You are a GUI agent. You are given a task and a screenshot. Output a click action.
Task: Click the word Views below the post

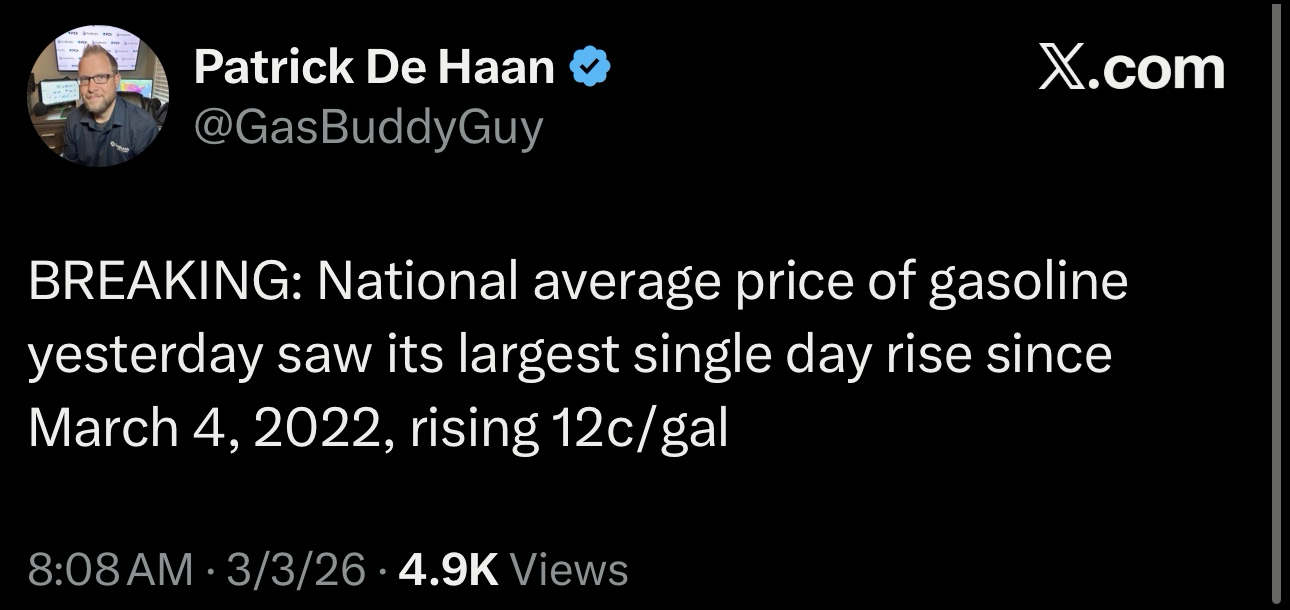[x=568, y=569]
